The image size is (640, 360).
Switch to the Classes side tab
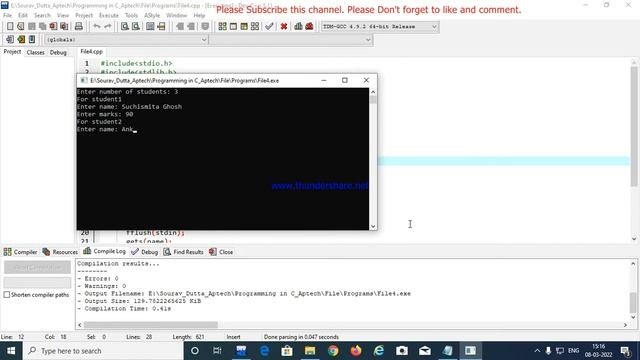36,52
